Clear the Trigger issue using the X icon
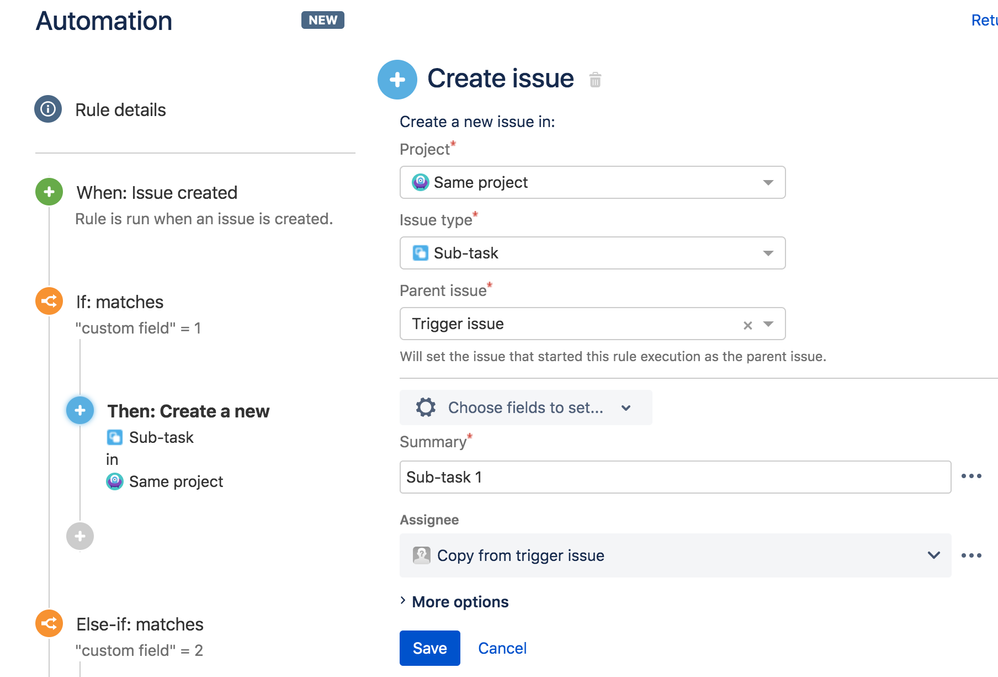Image resolution: width=998 pixels, height=677 pixels. pos(747,323)
